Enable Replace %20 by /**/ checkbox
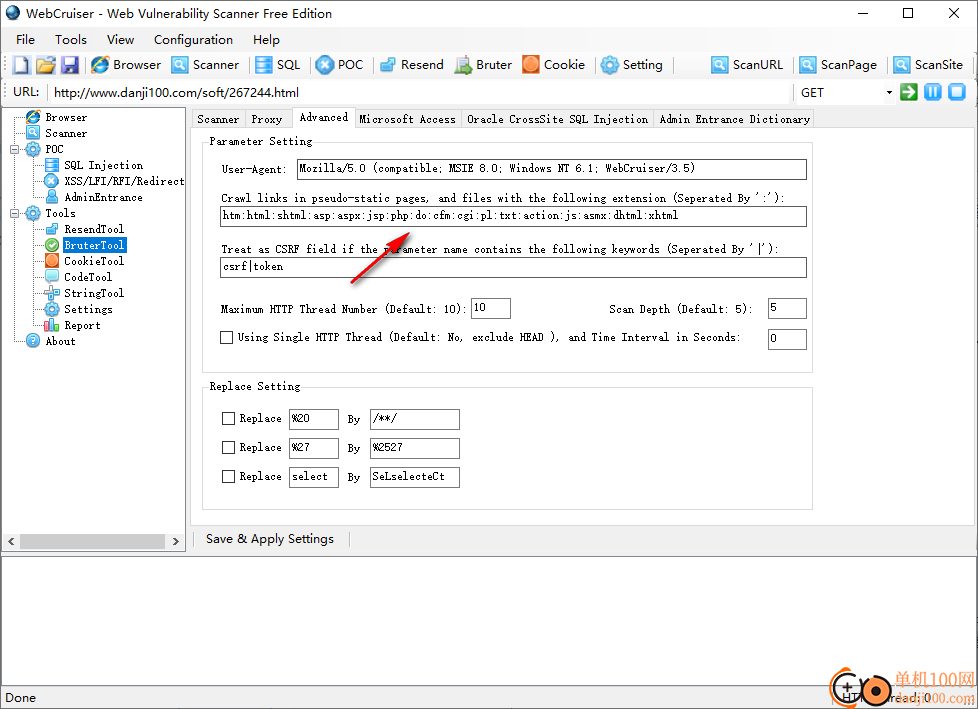 pos(228,418)
